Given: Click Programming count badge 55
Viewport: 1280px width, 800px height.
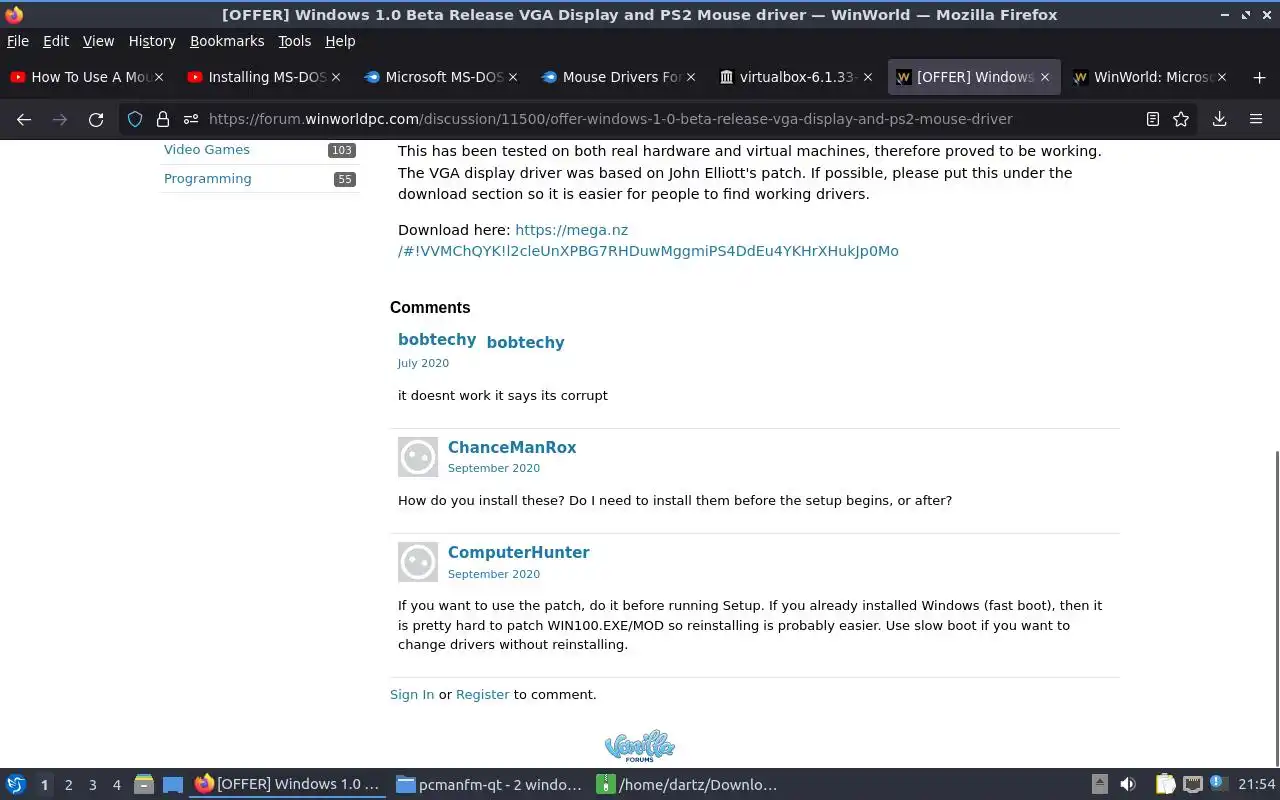Looking at the screenshot, I should click(x=345, y=179).
